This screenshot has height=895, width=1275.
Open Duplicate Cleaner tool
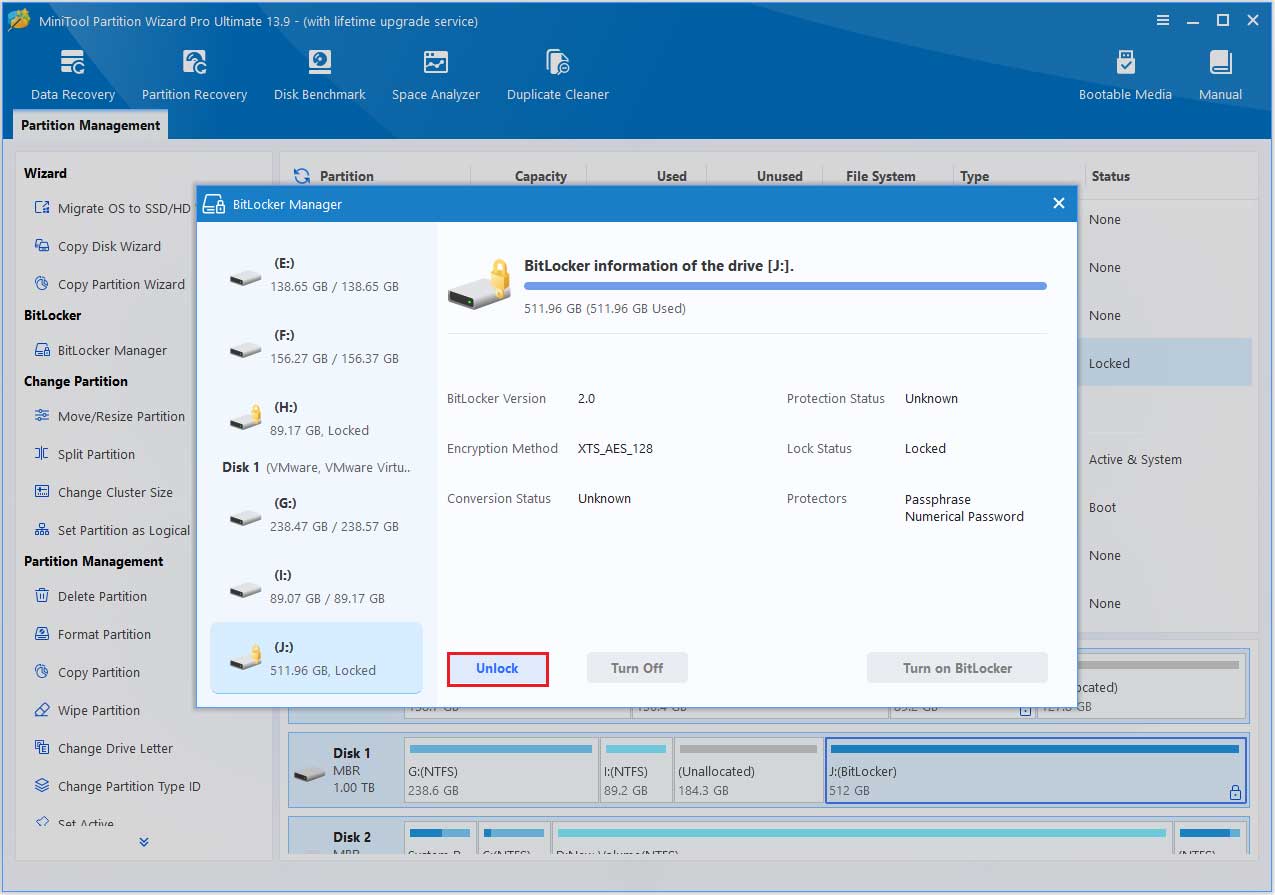[558, 75]
